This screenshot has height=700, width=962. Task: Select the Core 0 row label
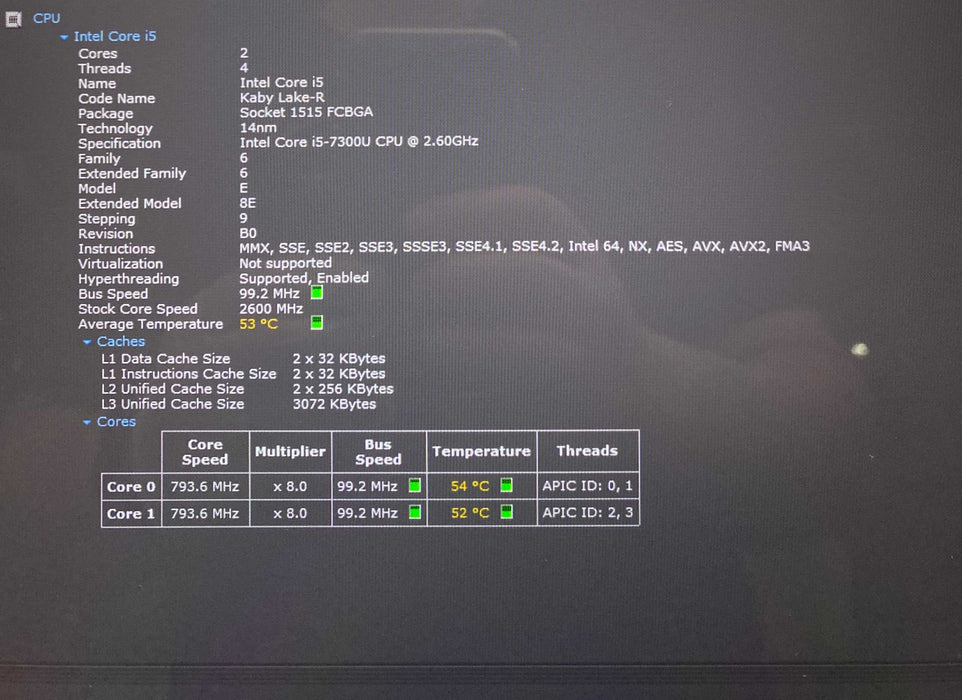coord(131,487)
